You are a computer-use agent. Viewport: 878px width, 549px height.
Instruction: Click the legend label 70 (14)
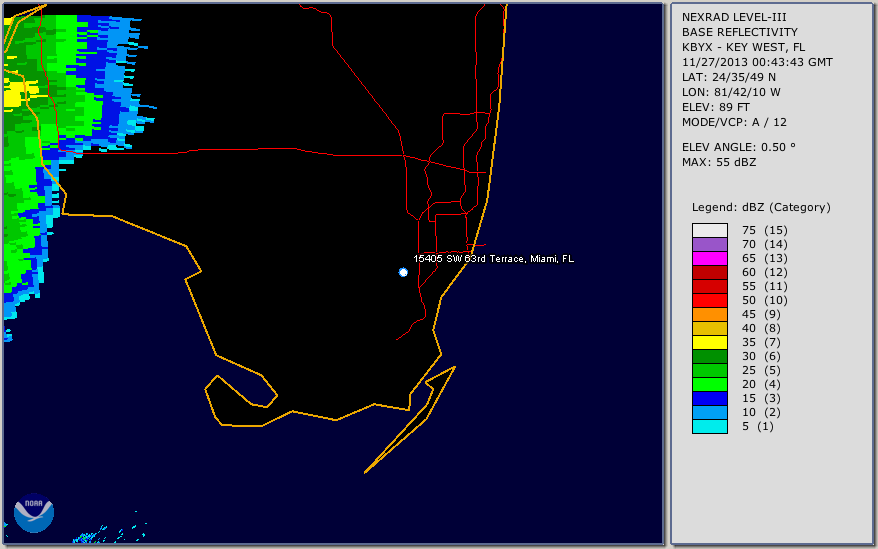click(x=765, y=244)
